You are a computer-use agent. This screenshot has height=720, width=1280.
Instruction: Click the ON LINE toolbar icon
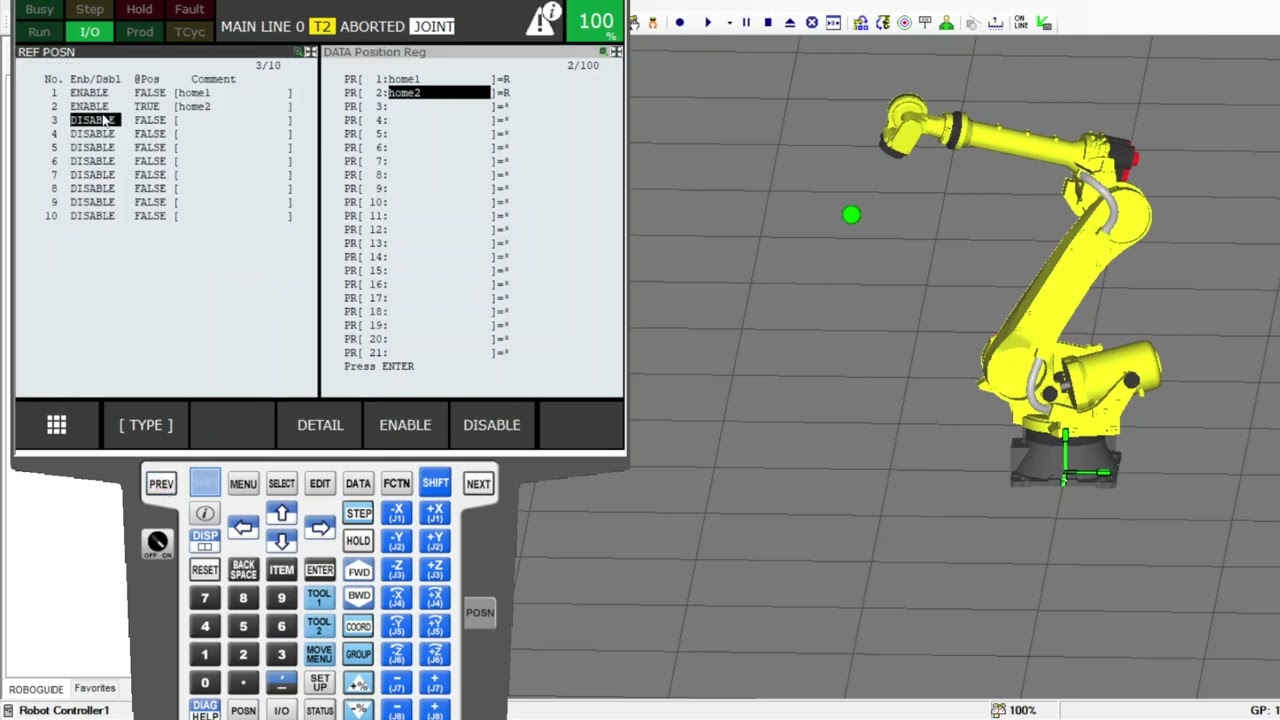(1020, 22)
